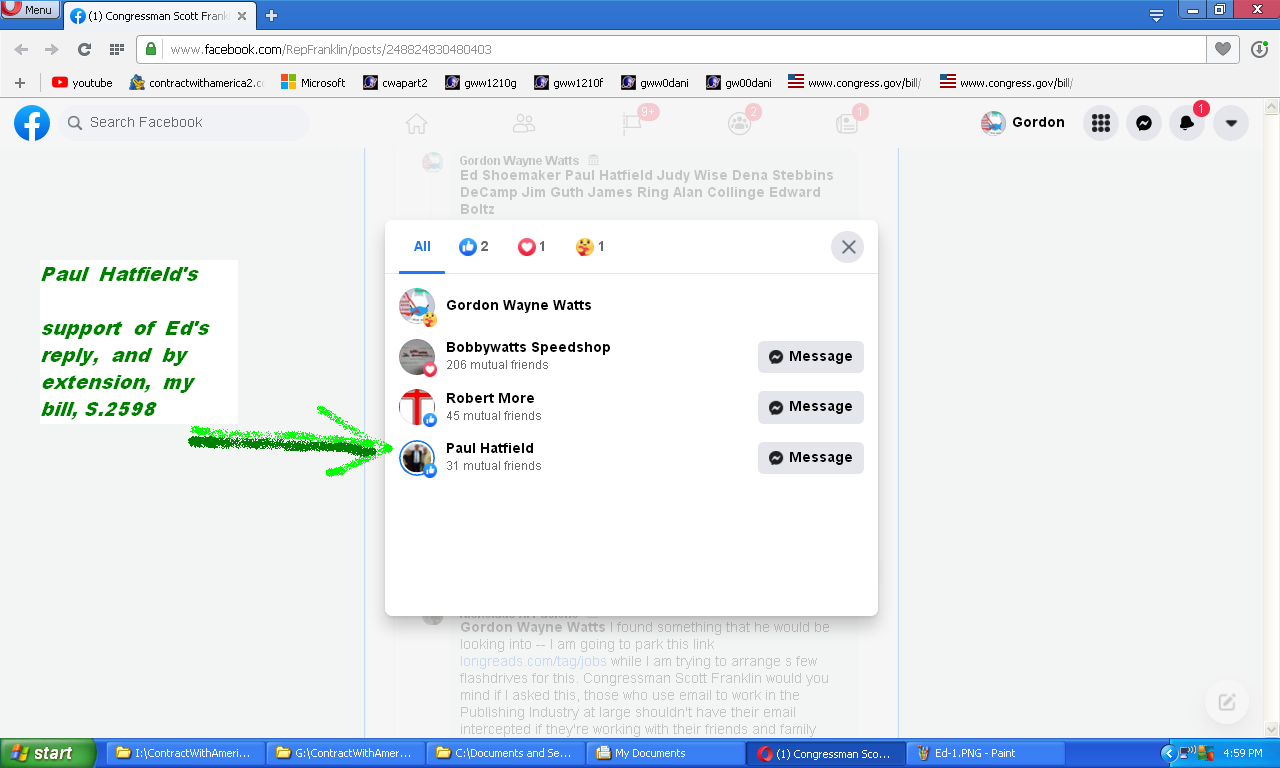Open the notifications bell
The width and height of the screenshot is (1280, 768).
[1187, 123]
